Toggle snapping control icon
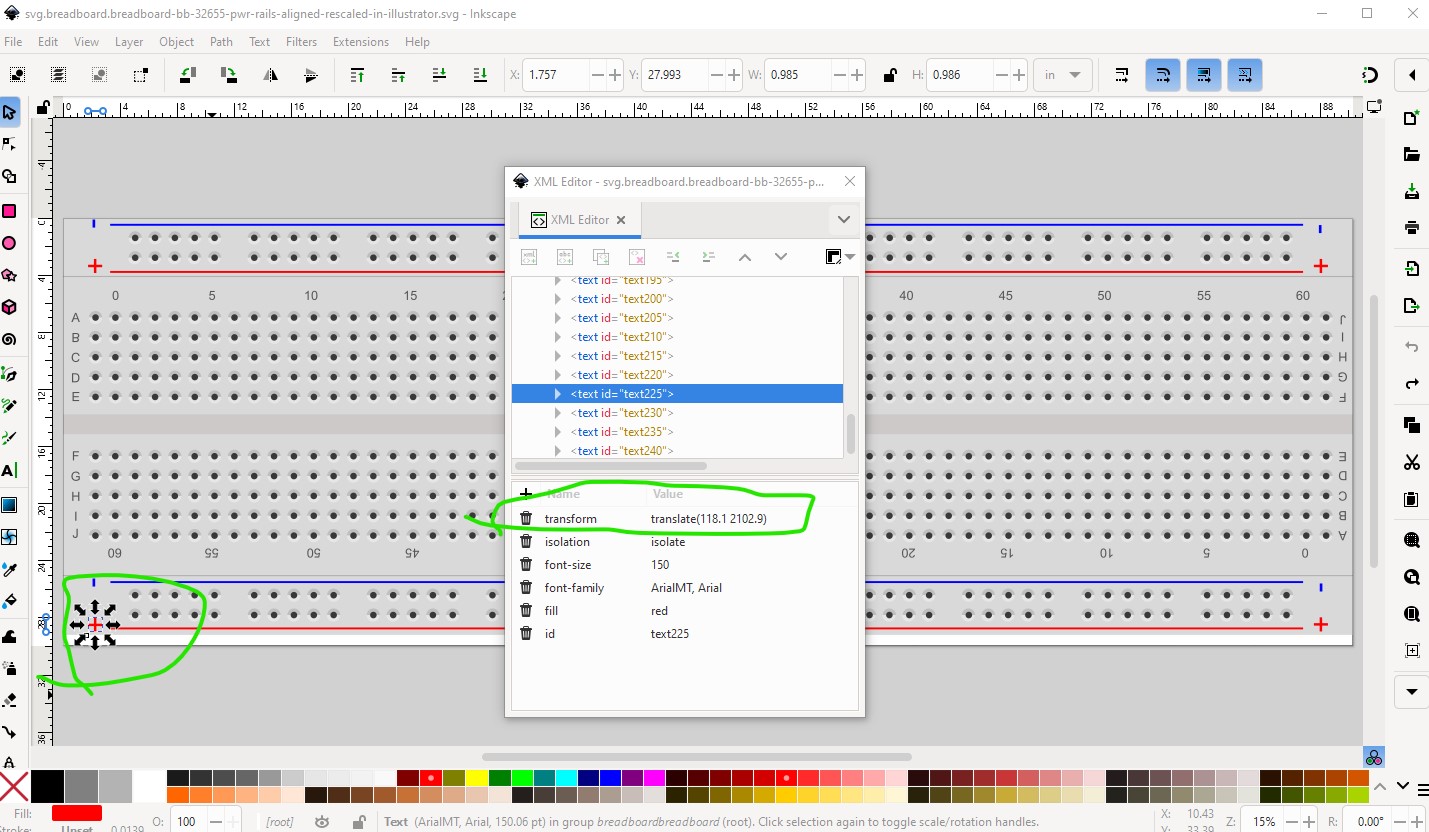Viewport: 1429px width, 832px height. coord(1370,75)
